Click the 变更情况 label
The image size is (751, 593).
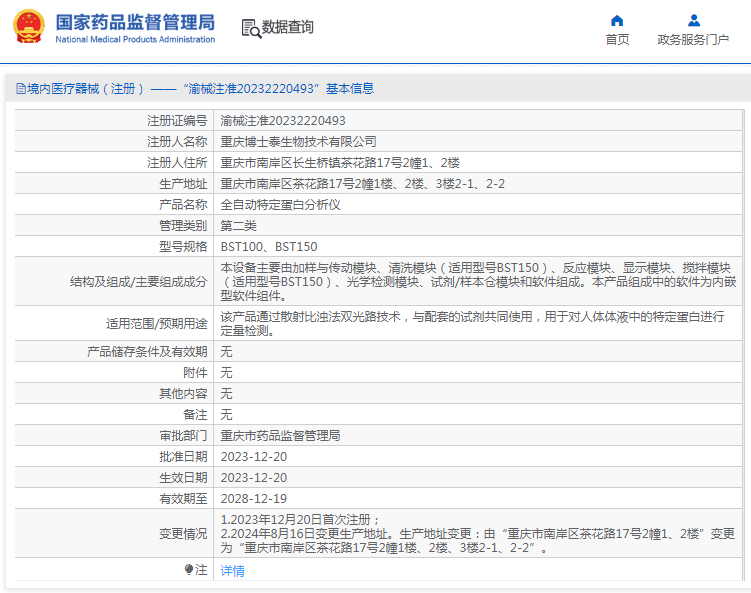[183, 534]
